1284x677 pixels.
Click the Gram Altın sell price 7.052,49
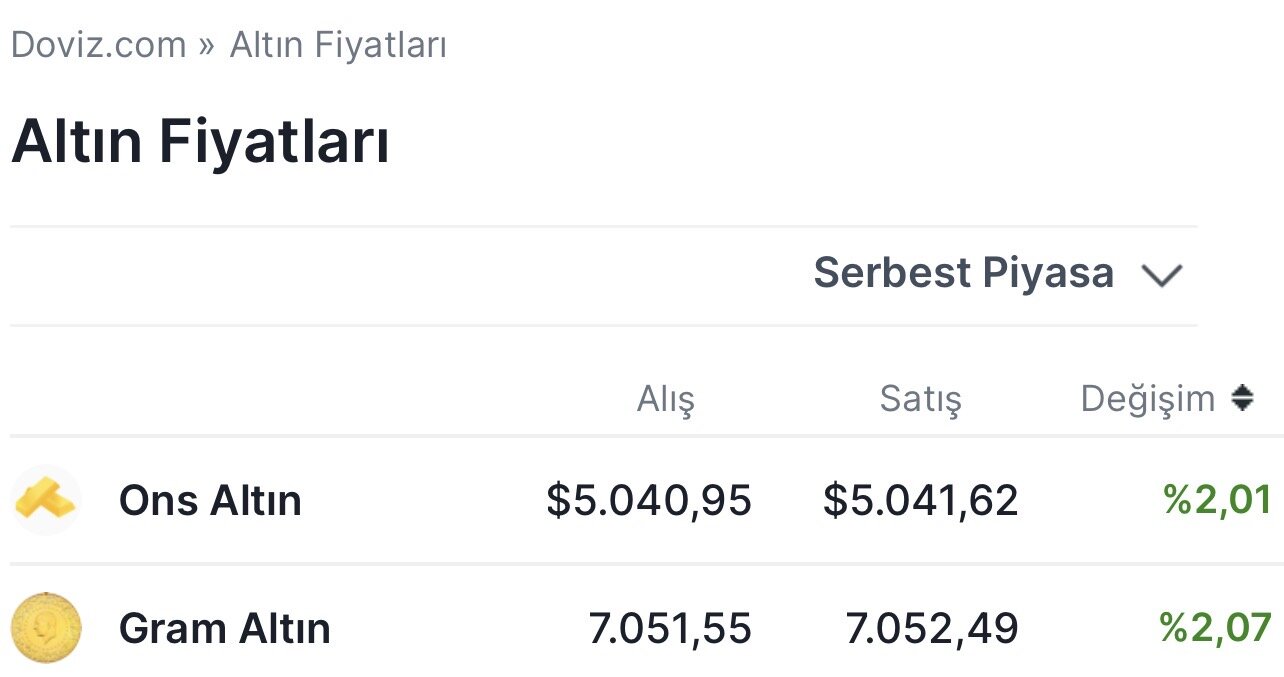(x=932, y=629)
